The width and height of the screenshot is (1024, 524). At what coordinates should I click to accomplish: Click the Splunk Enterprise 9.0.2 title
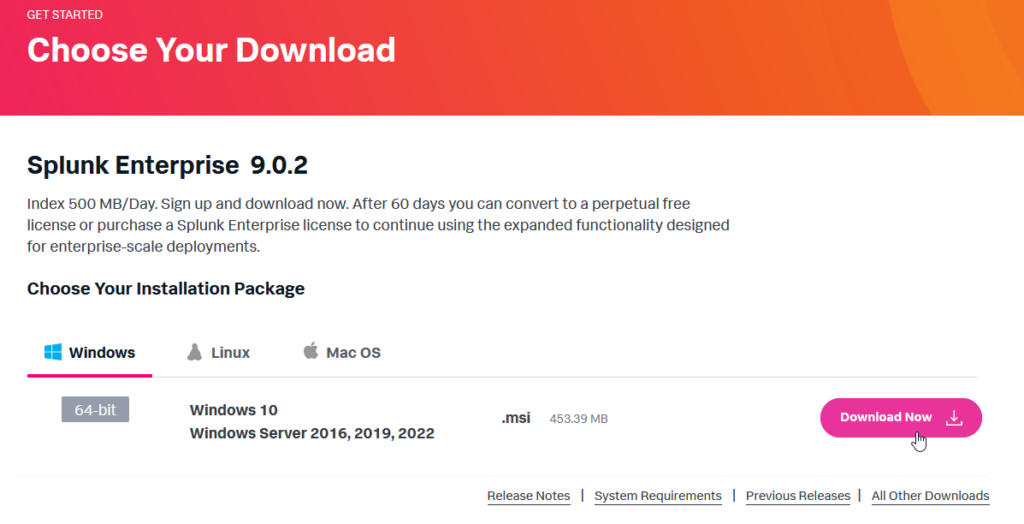pos(160,165)
